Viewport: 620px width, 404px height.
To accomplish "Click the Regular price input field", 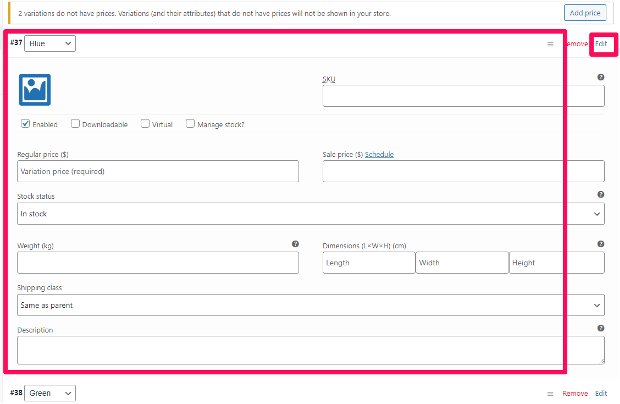I will click(x=157, y=171).
